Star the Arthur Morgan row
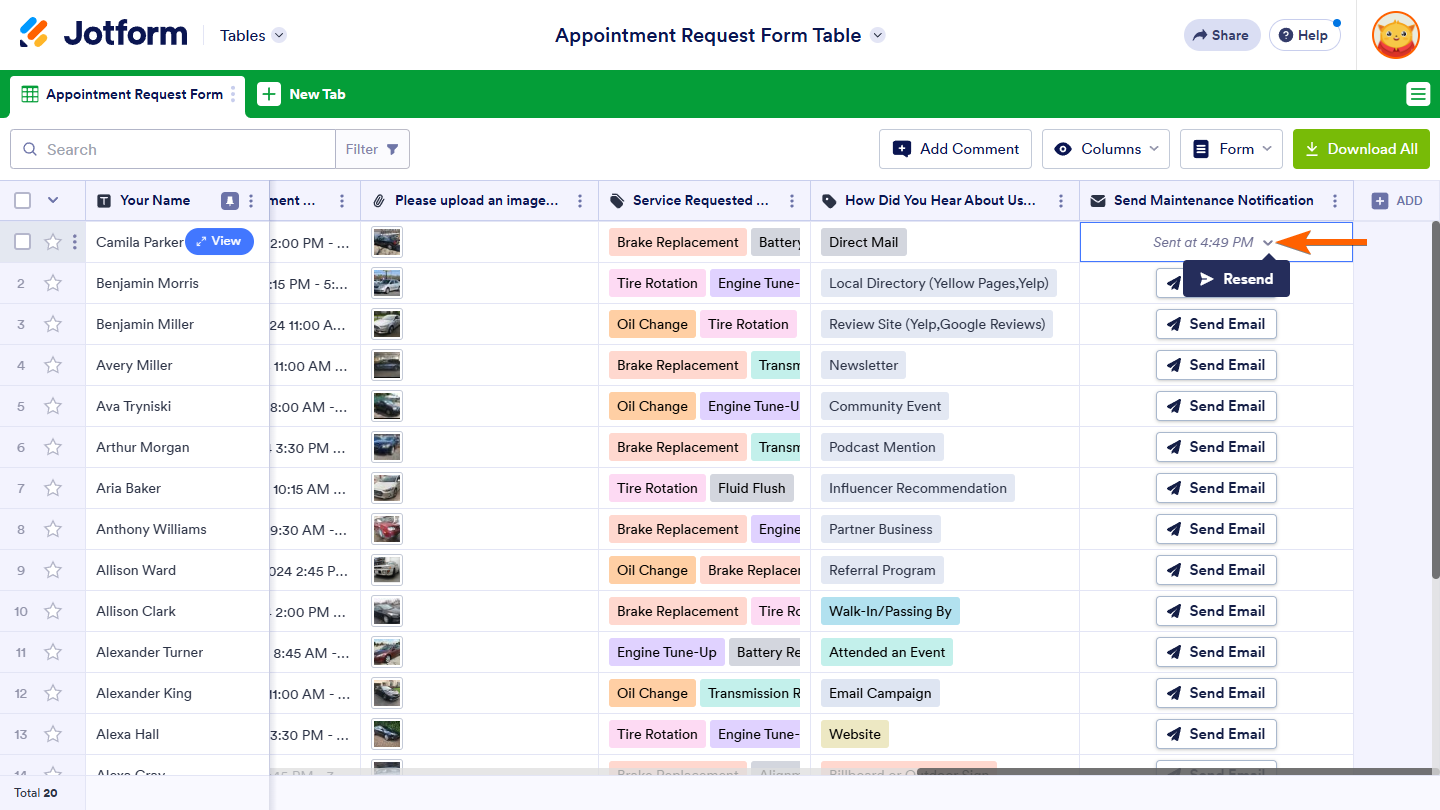Viewport: 1440px width, 810px height. pyautogui.click(x=53, y=447)
